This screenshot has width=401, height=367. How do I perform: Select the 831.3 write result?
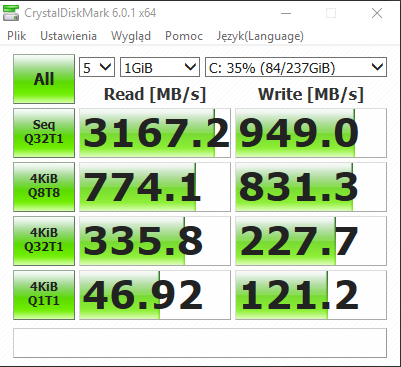[x=311, y=187]
